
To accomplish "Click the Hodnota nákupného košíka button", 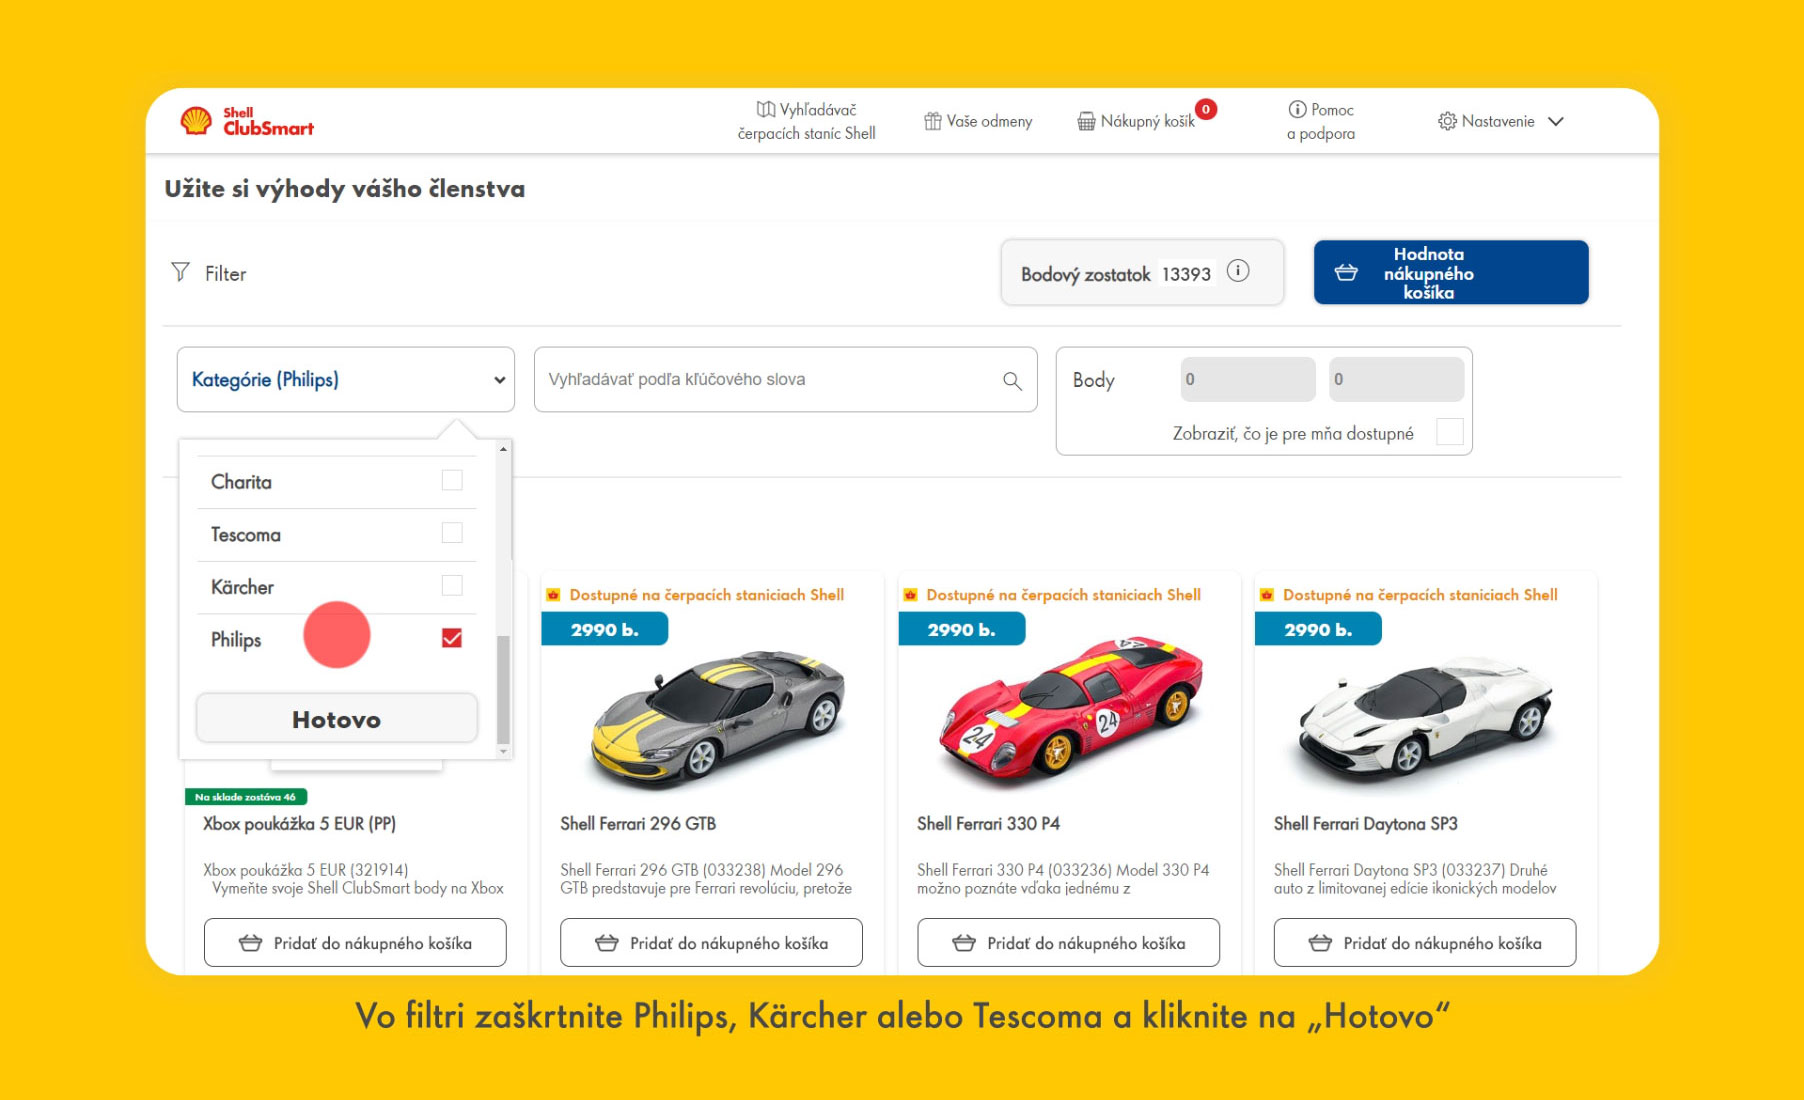I will [1451, 272].
